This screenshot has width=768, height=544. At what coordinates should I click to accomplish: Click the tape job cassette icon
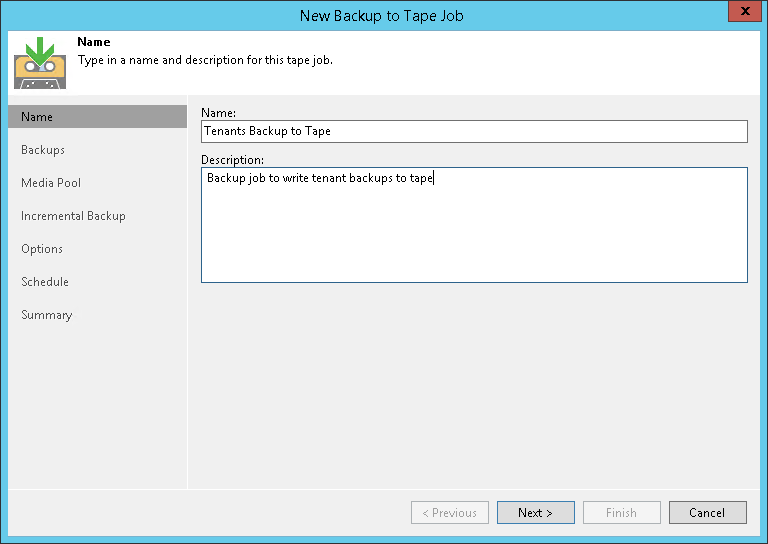[40, 62]
